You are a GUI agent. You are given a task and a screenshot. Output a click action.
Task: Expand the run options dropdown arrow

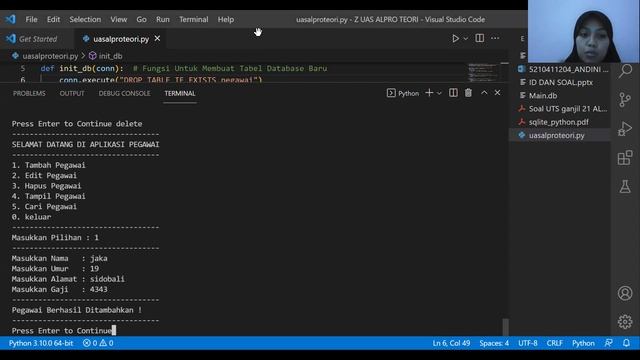[x=465, y=38]
